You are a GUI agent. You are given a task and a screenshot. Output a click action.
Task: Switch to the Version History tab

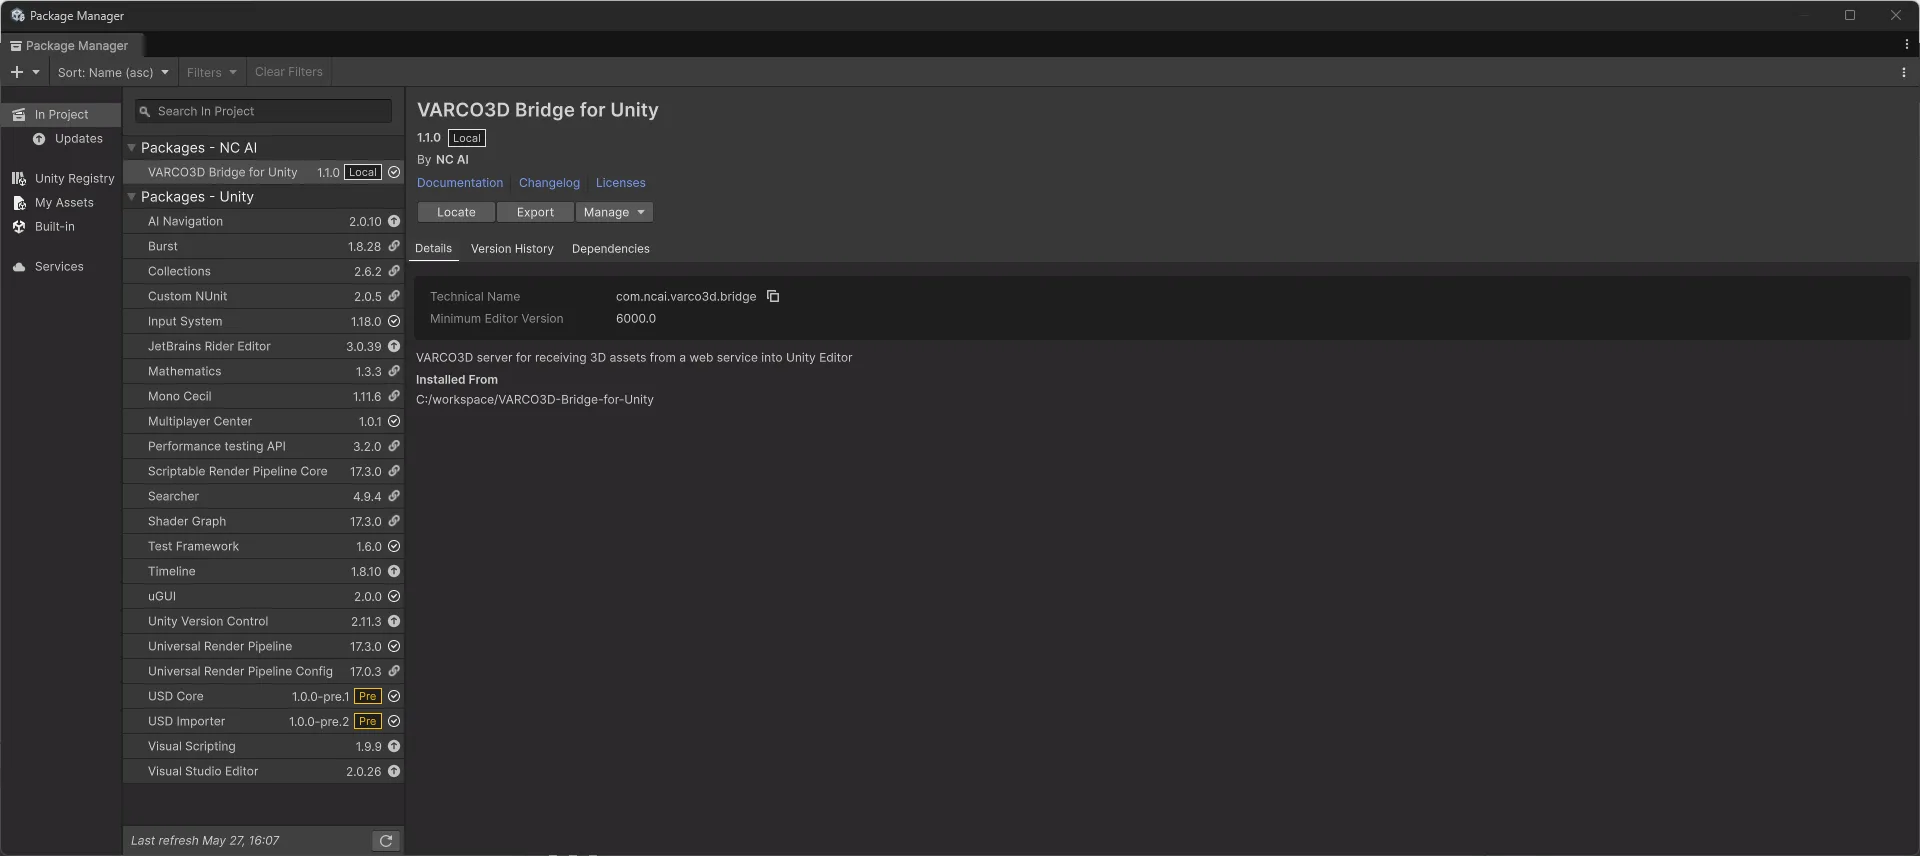[512, 249]
